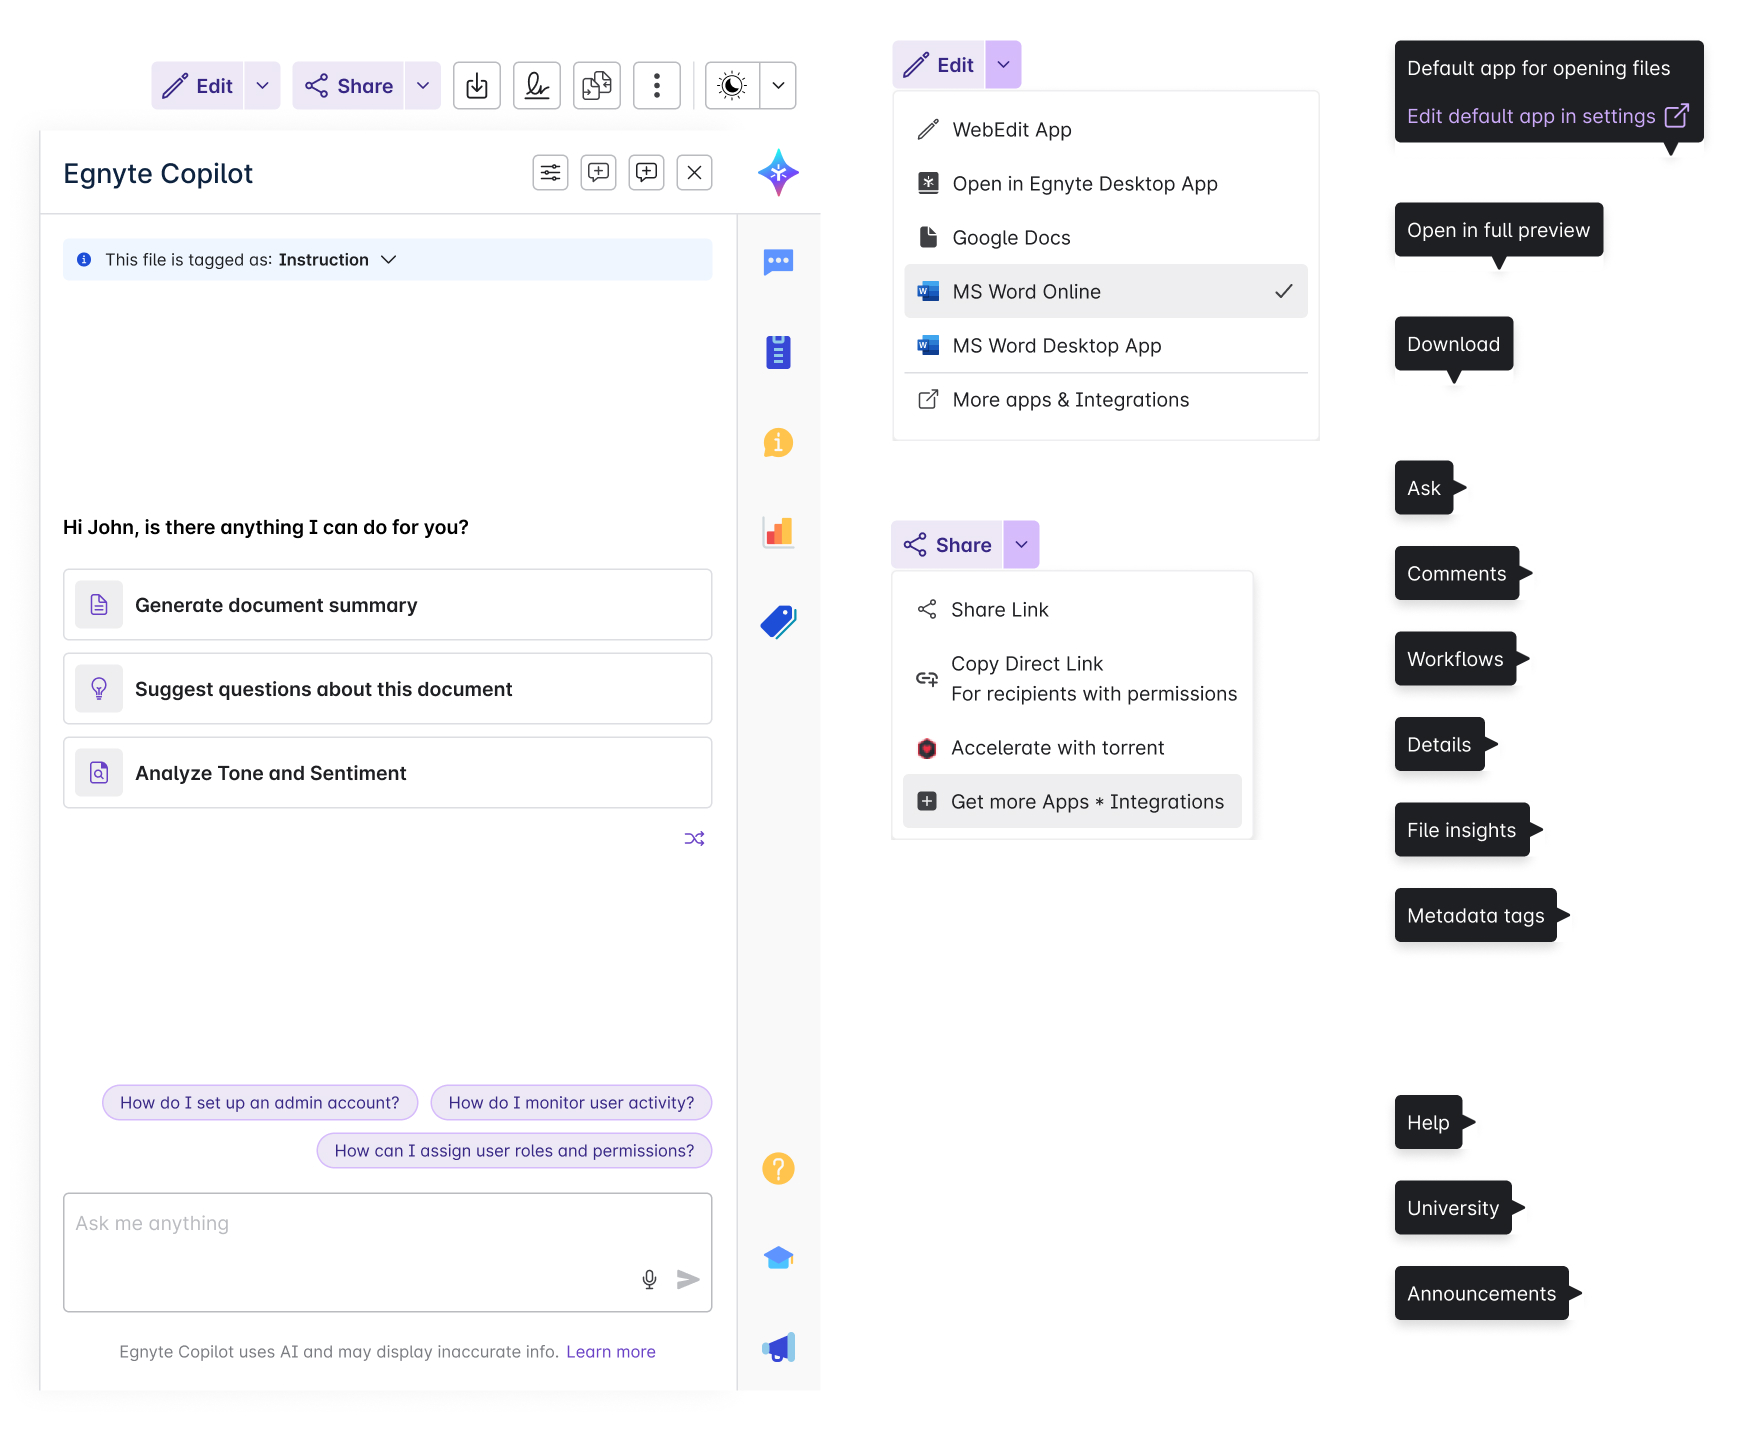Expand the Instruction tag chevron
Image resolution: width=1743 pixels, height=1431 pixels.
point(389,260)
